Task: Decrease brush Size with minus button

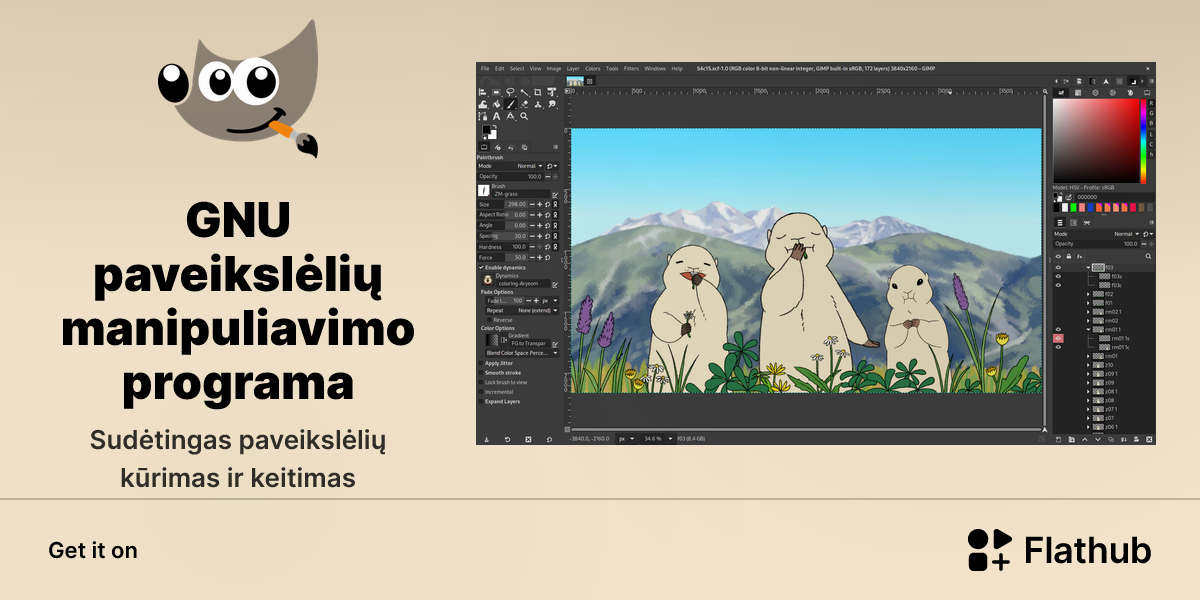Action: 532,204
